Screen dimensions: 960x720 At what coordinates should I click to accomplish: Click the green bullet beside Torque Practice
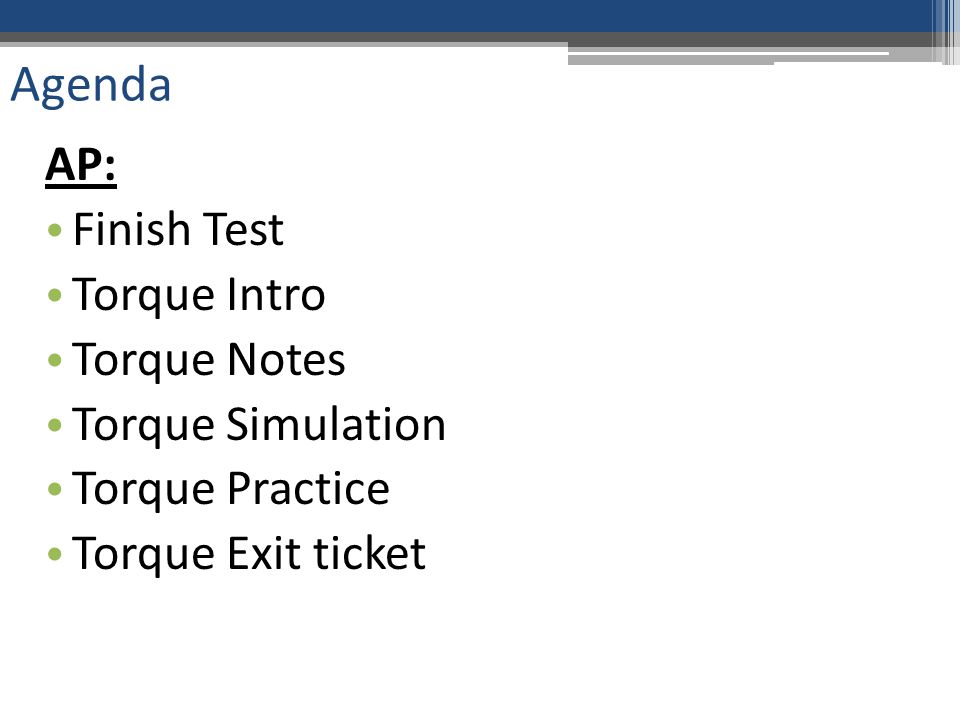tap(54, 489)
